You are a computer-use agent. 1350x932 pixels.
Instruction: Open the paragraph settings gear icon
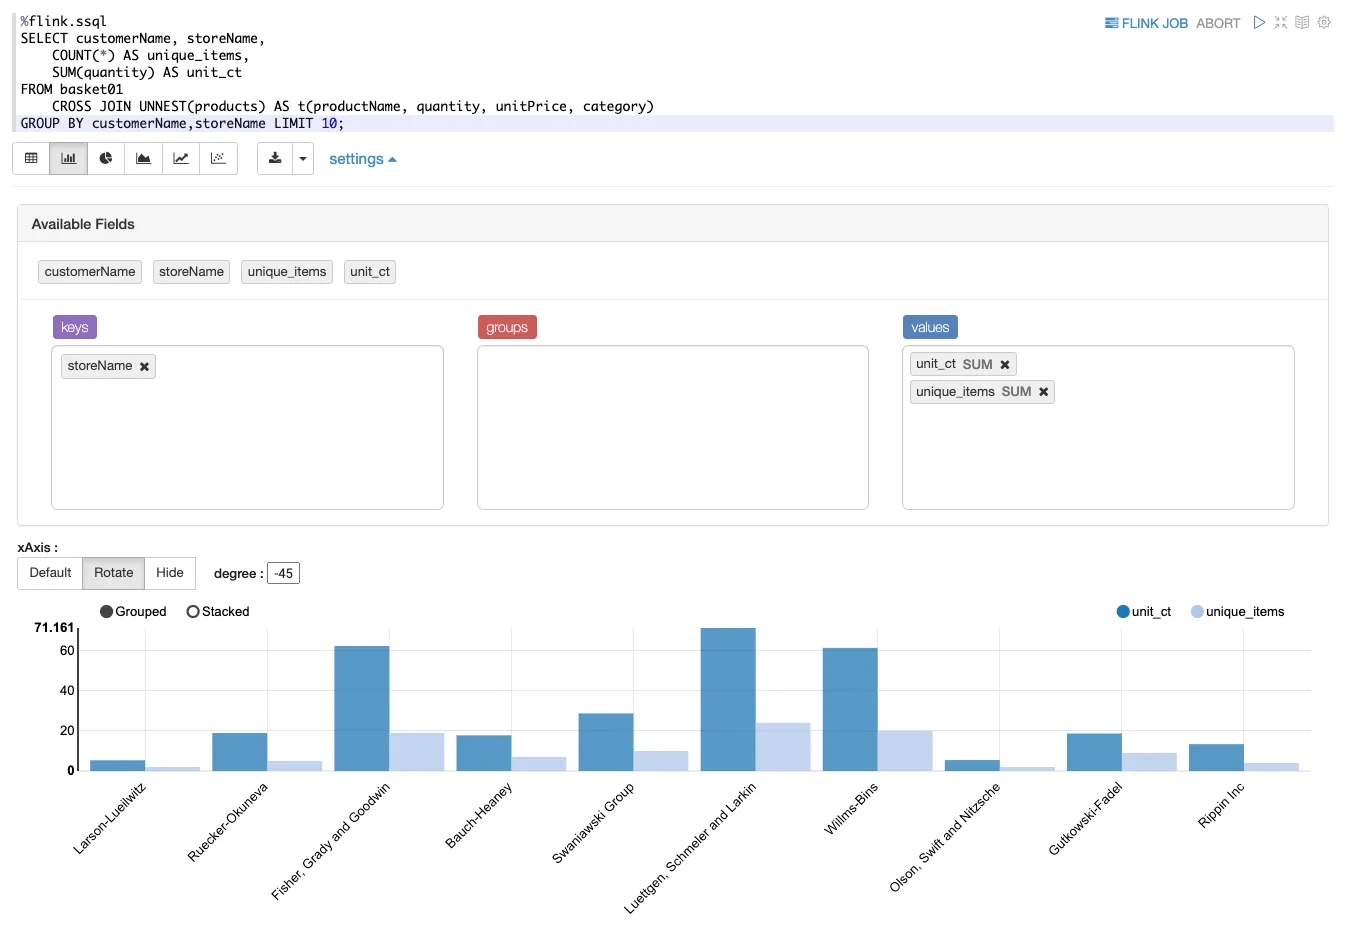tap(1324, 22)
